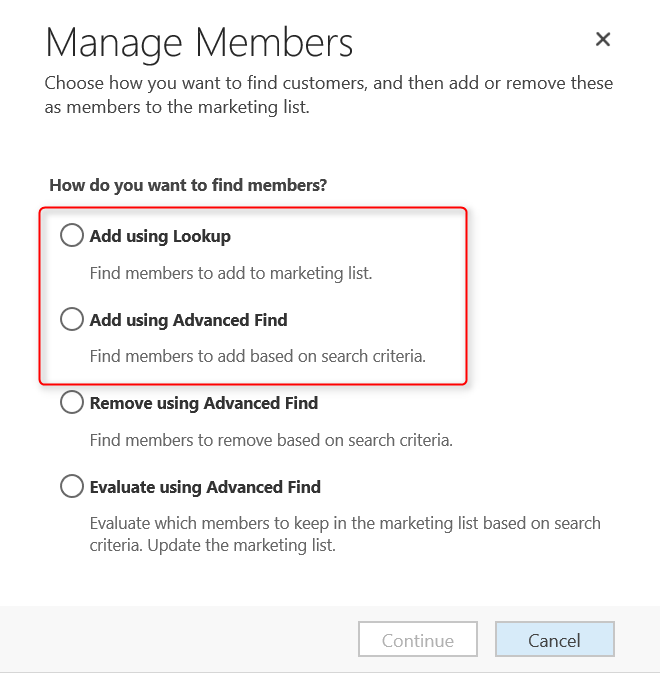Select the Add using Advanced Find radio button

click(x=72, y=320)
